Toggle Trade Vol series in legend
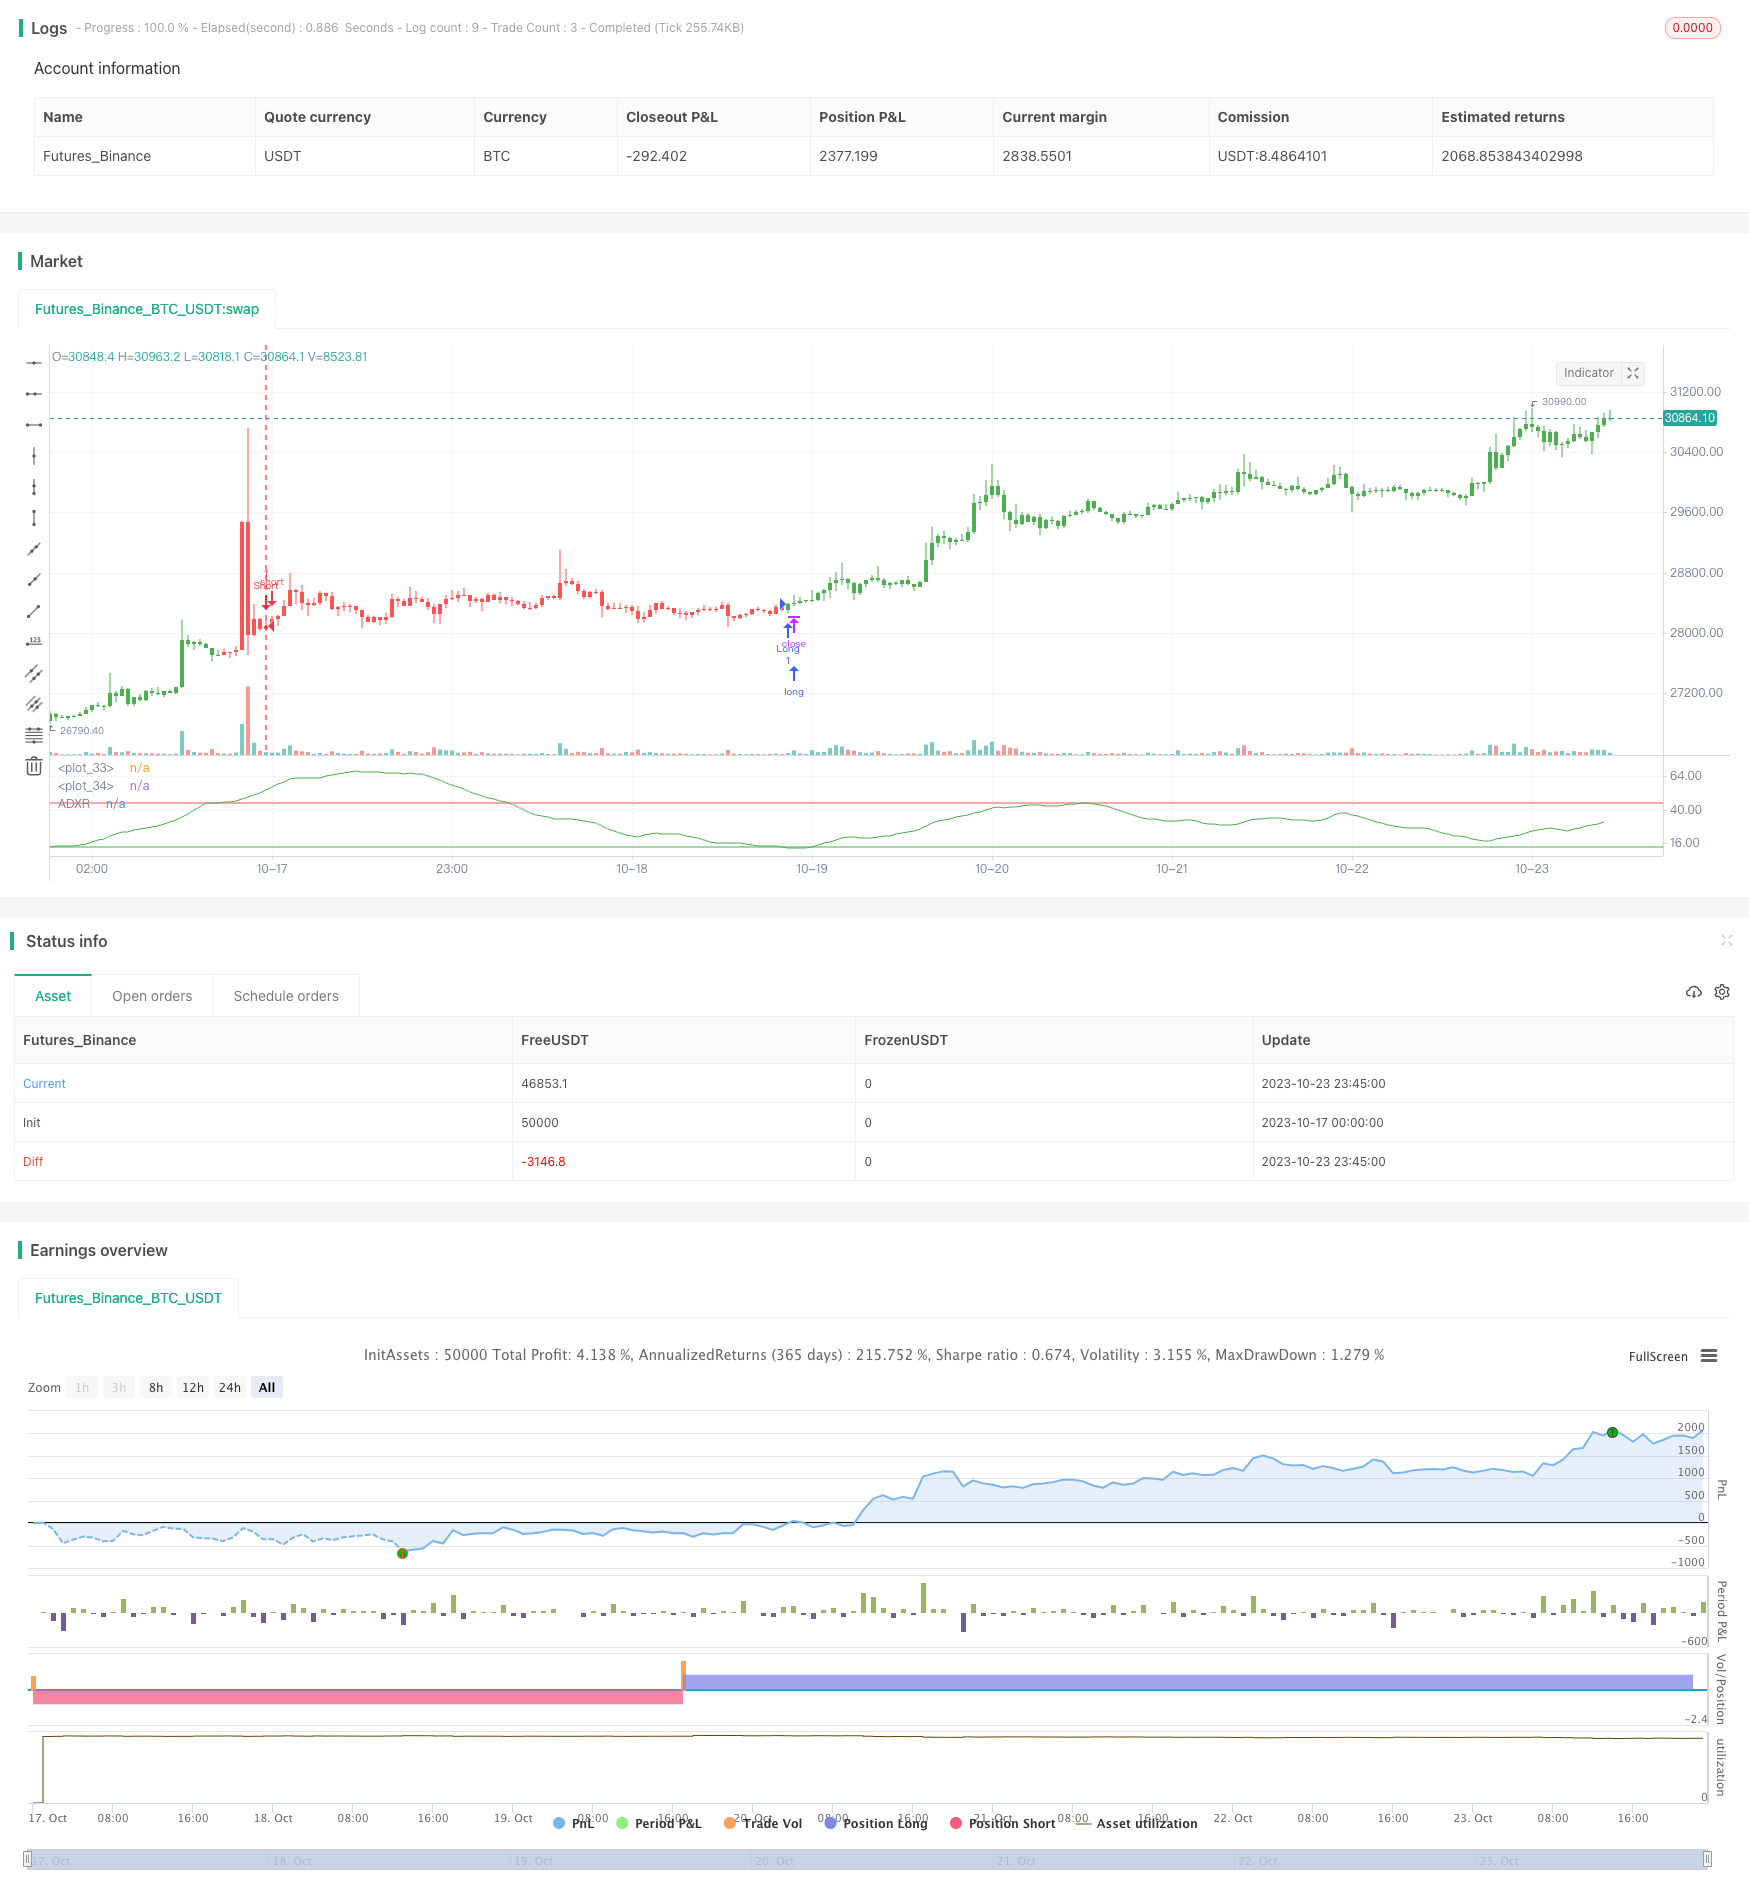The width and height of the screenshot is (1749, 1898). 763,1823
